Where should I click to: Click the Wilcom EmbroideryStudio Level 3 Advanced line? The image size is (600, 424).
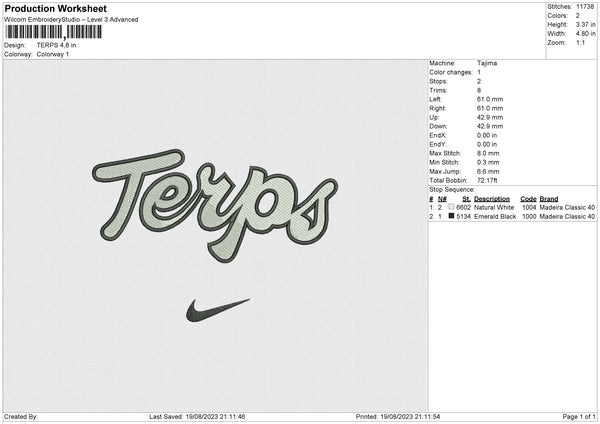(x=71, y=20)
